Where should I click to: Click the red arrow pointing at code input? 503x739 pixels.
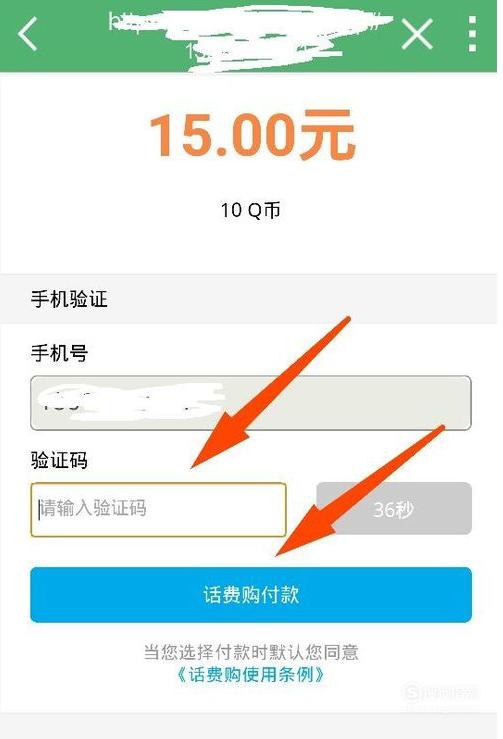tap(270, 393)
